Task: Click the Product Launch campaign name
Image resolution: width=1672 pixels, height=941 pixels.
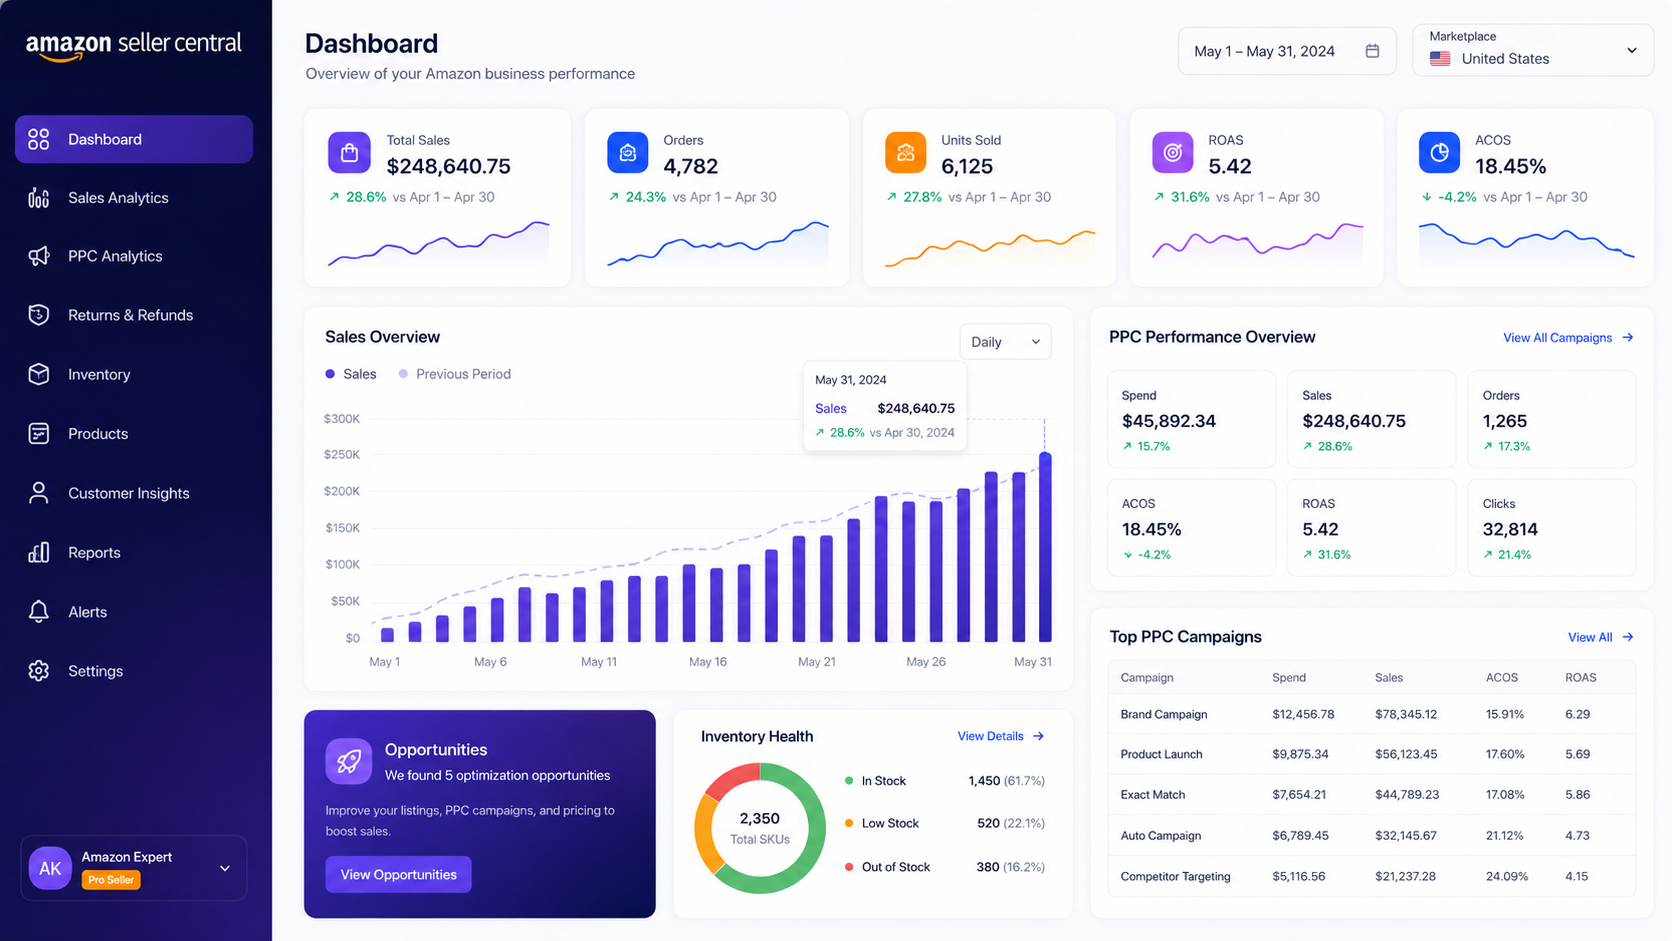Action: click(1161, 754)
